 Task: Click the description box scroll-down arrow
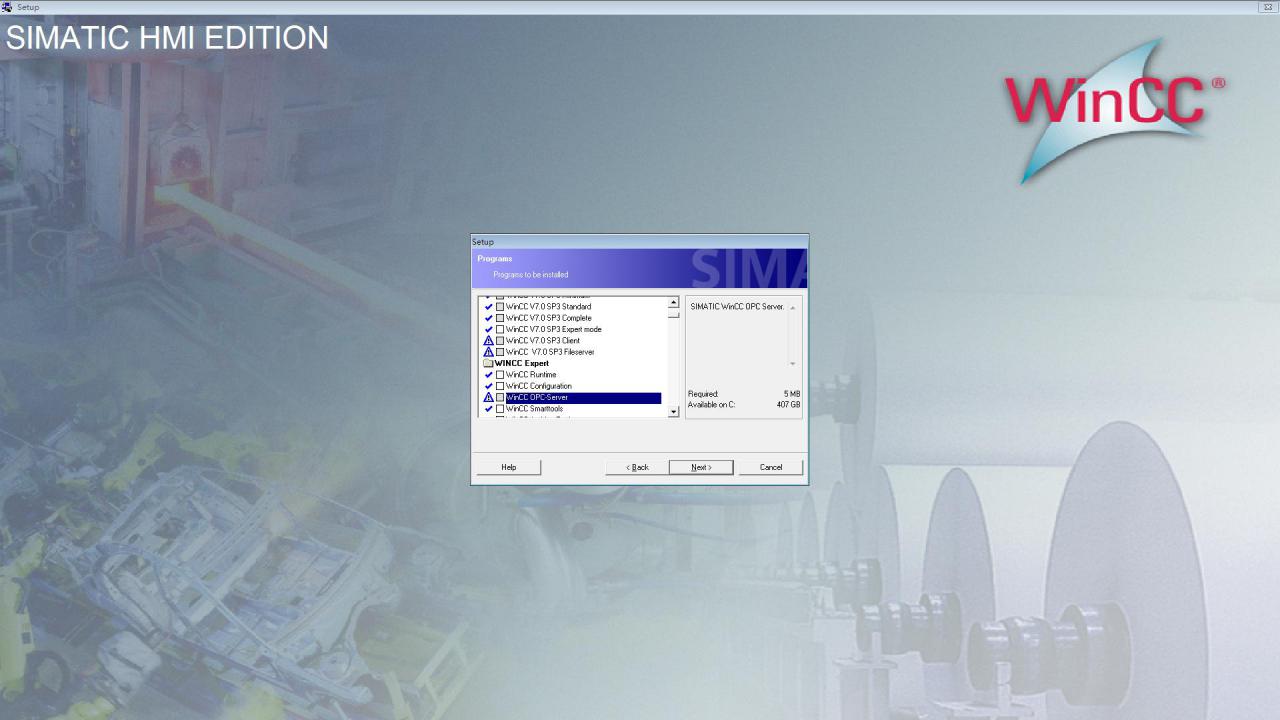pos(793,364)
